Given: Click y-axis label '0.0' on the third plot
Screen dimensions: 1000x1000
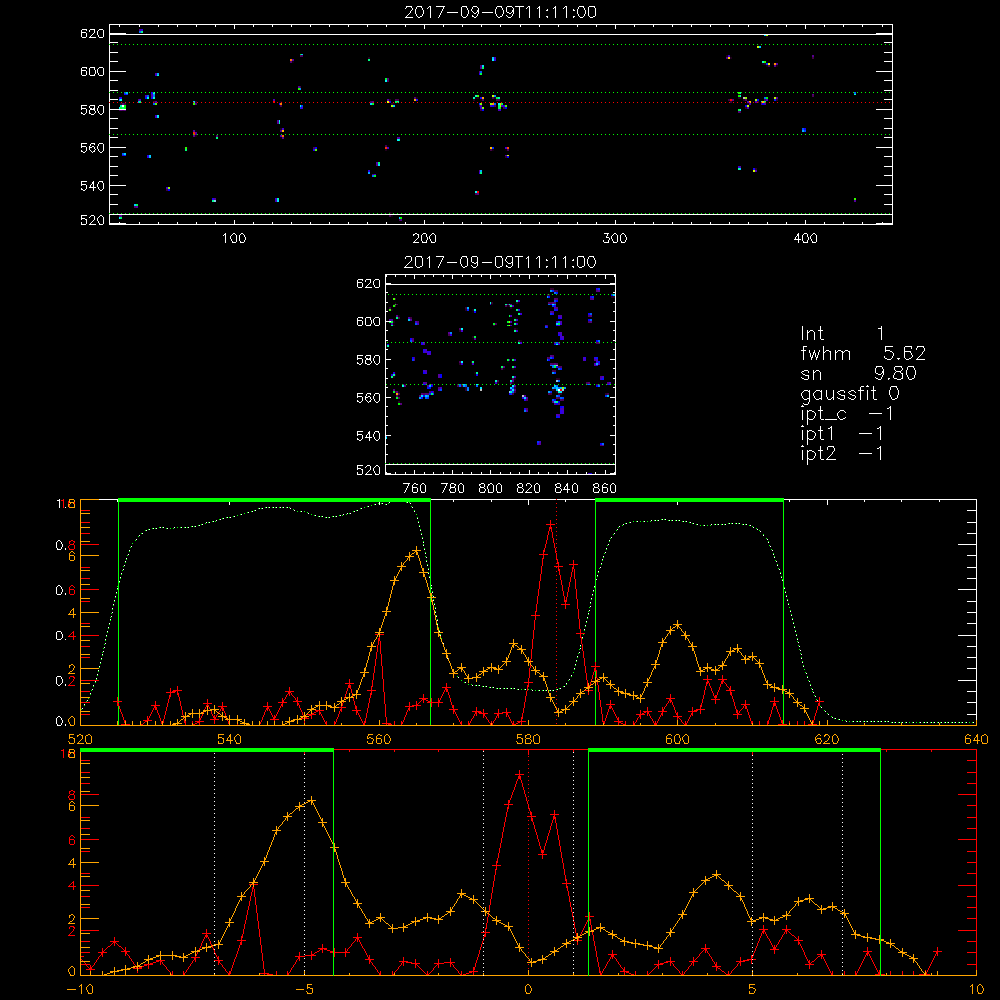Looking at the screenshot, I should click(x=65, y=721).
